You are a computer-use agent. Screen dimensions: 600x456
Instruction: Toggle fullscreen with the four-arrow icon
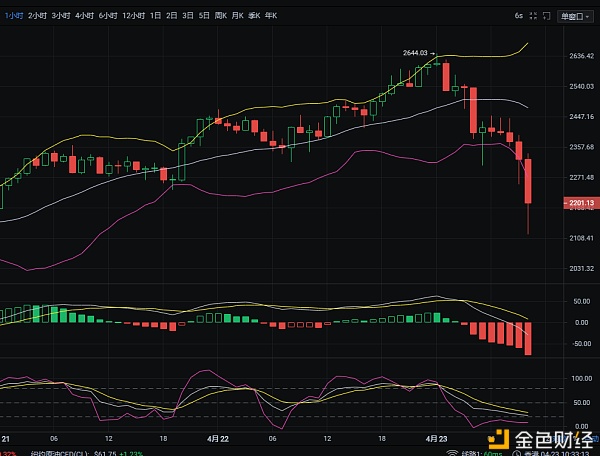pyautogui.click(x=533, y=16)
